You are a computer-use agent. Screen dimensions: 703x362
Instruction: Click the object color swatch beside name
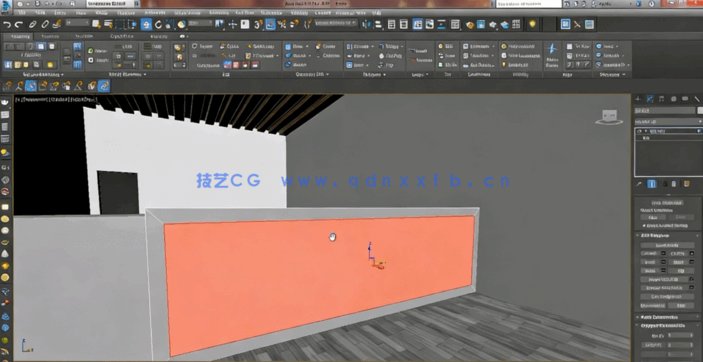point(699,110)
